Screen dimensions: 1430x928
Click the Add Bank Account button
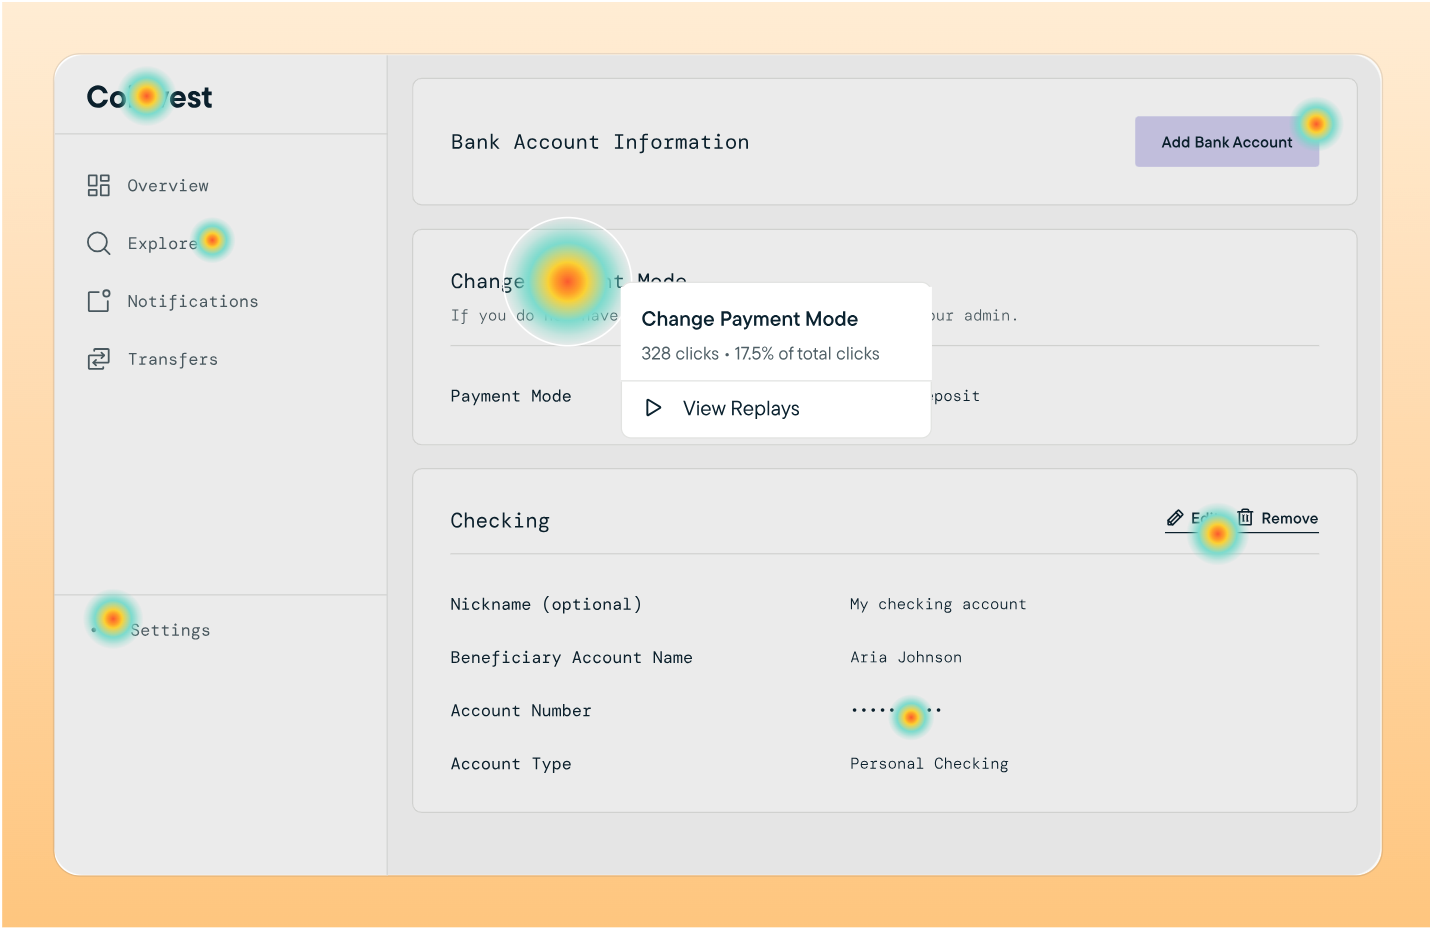point(1227,142)
